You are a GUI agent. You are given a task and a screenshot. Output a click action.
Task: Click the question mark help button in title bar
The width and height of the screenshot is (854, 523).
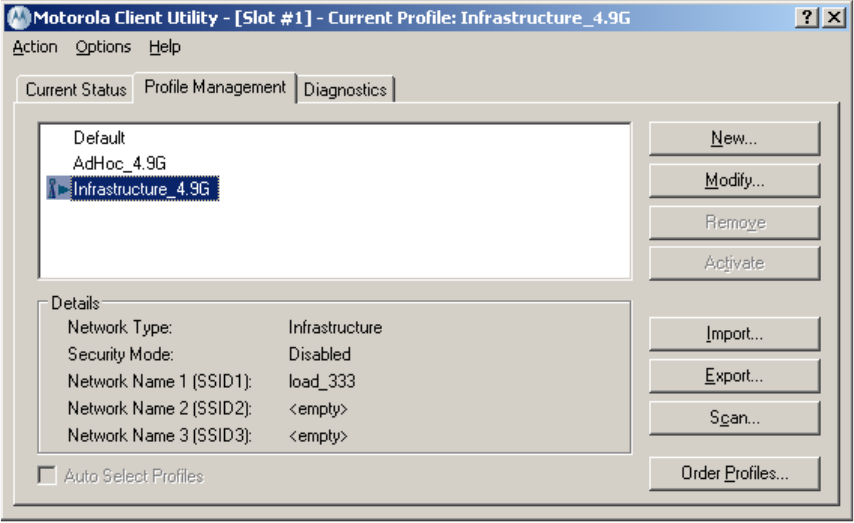click(807, 17)
